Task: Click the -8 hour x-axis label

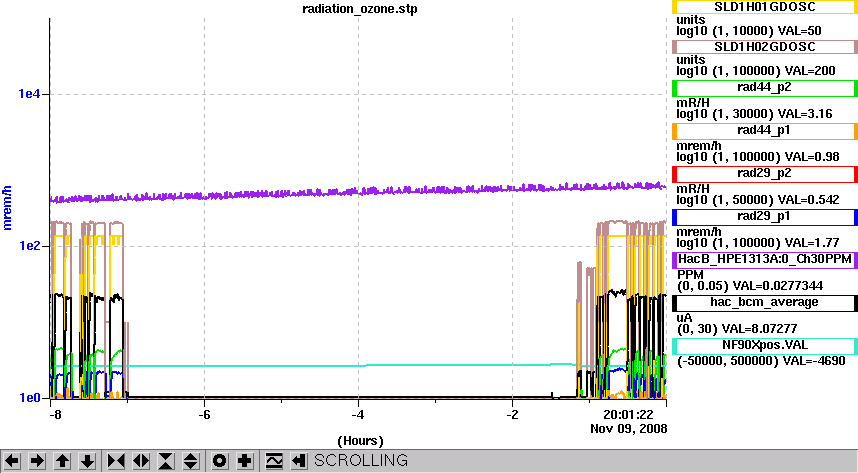Action: tap(55, 414)
